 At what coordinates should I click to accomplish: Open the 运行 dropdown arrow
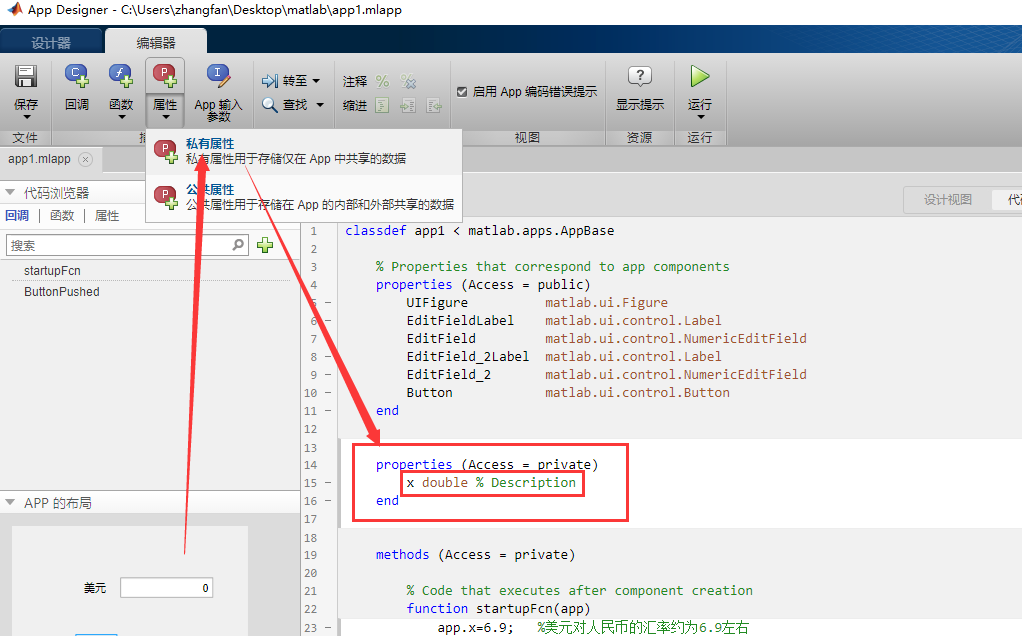[x=701, y=118]
